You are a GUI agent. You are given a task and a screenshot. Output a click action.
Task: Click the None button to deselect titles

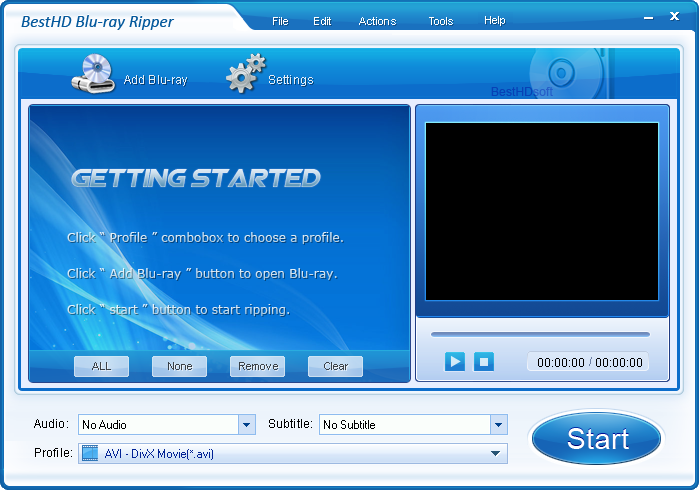[x=180, y=366]
